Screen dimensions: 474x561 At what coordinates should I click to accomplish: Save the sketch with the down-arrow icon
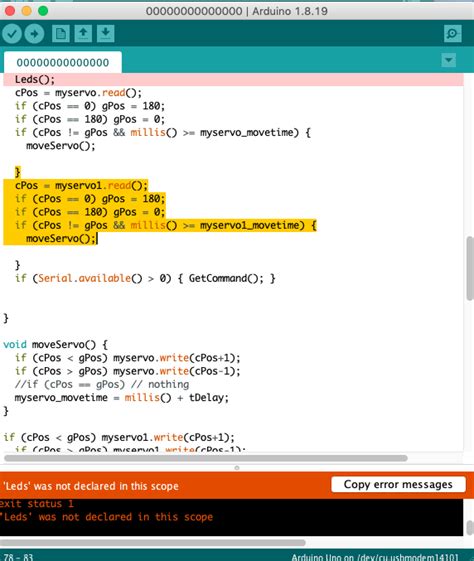(x=106, y=34)
